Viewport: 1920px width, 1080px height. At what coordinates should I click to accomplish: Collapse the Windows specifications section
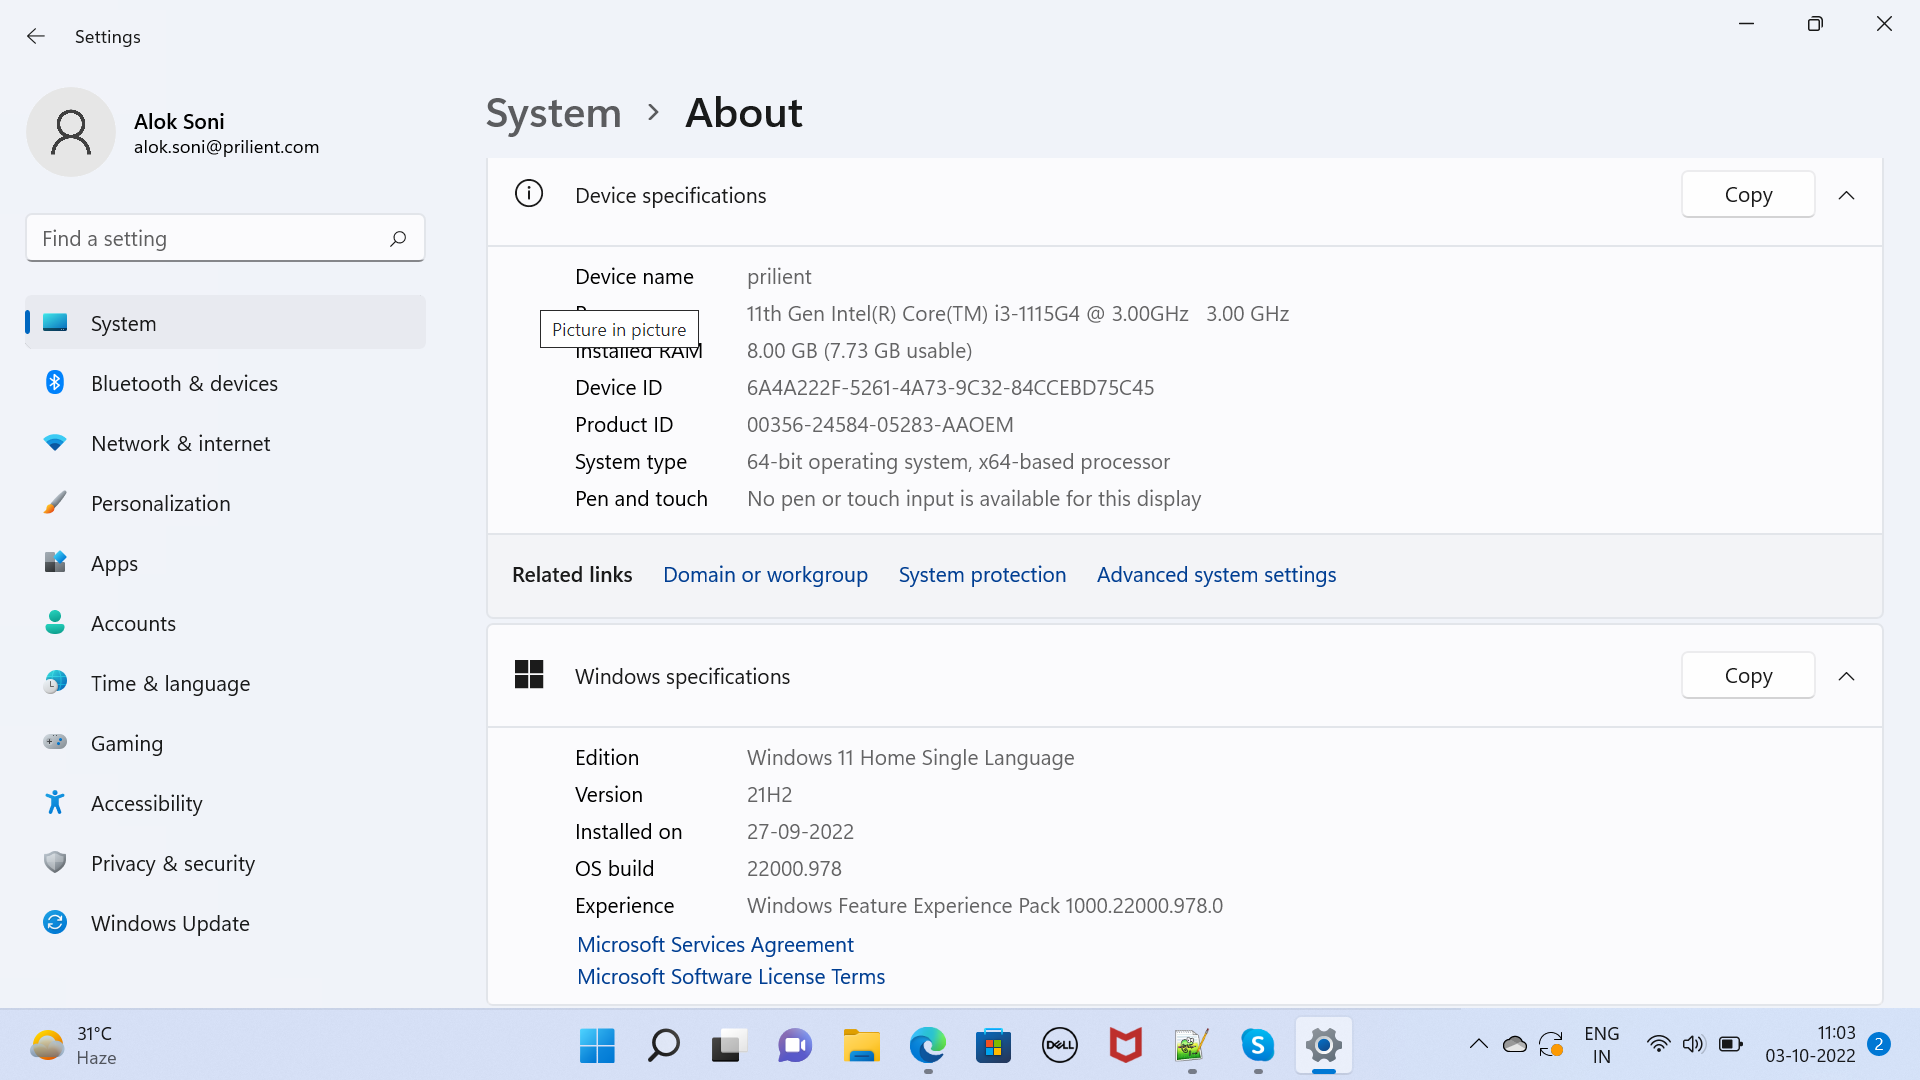click(x=1846, y=676)
